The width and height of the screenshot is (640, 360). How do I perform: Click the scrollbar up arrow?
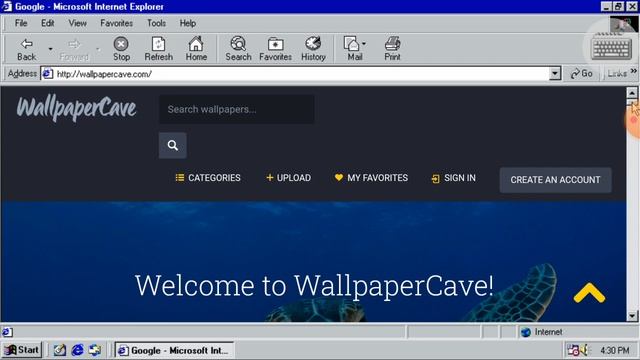tap(632, 93)
